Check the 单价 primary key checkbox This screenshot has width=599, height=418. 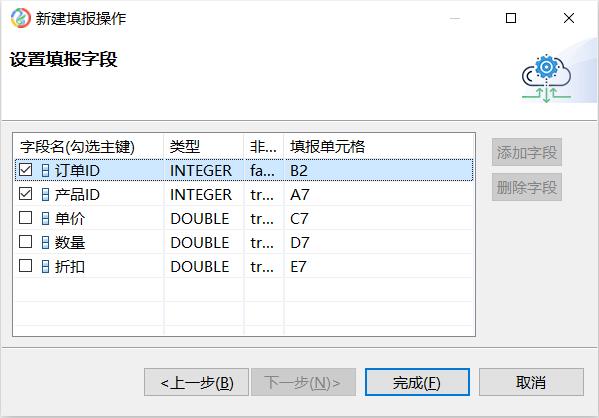(26, 218)
